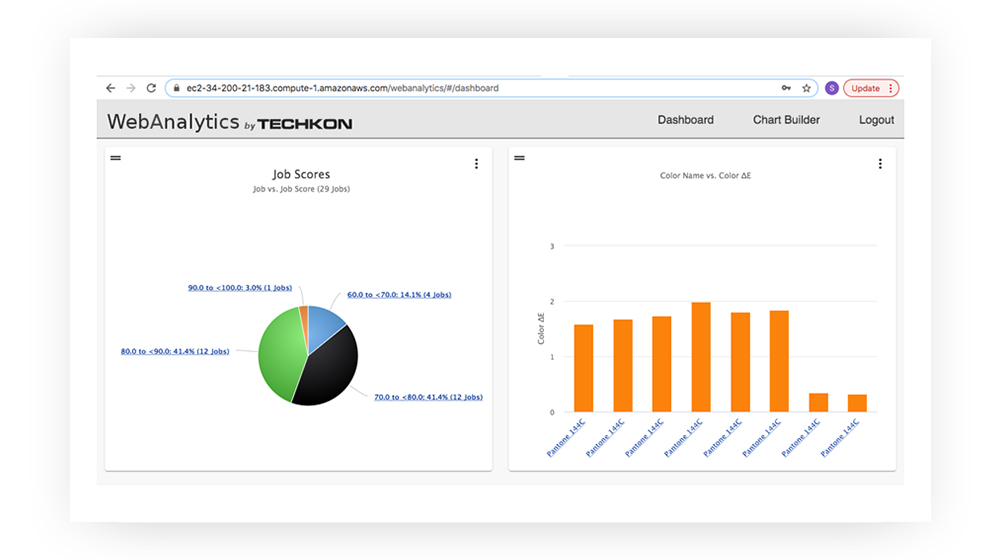Click the browser back arrow
The width and height of the screenshot is (1000, 560).
pyautogui.click(x=111, y=88)
